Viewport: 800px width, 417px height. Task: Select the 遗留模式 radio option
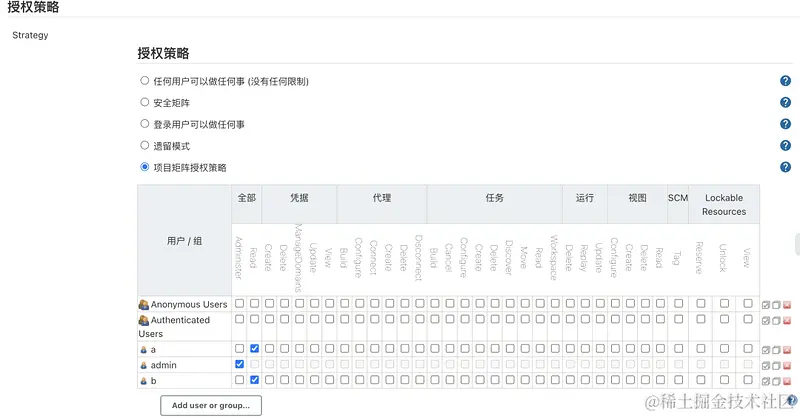tap(144, 145)
